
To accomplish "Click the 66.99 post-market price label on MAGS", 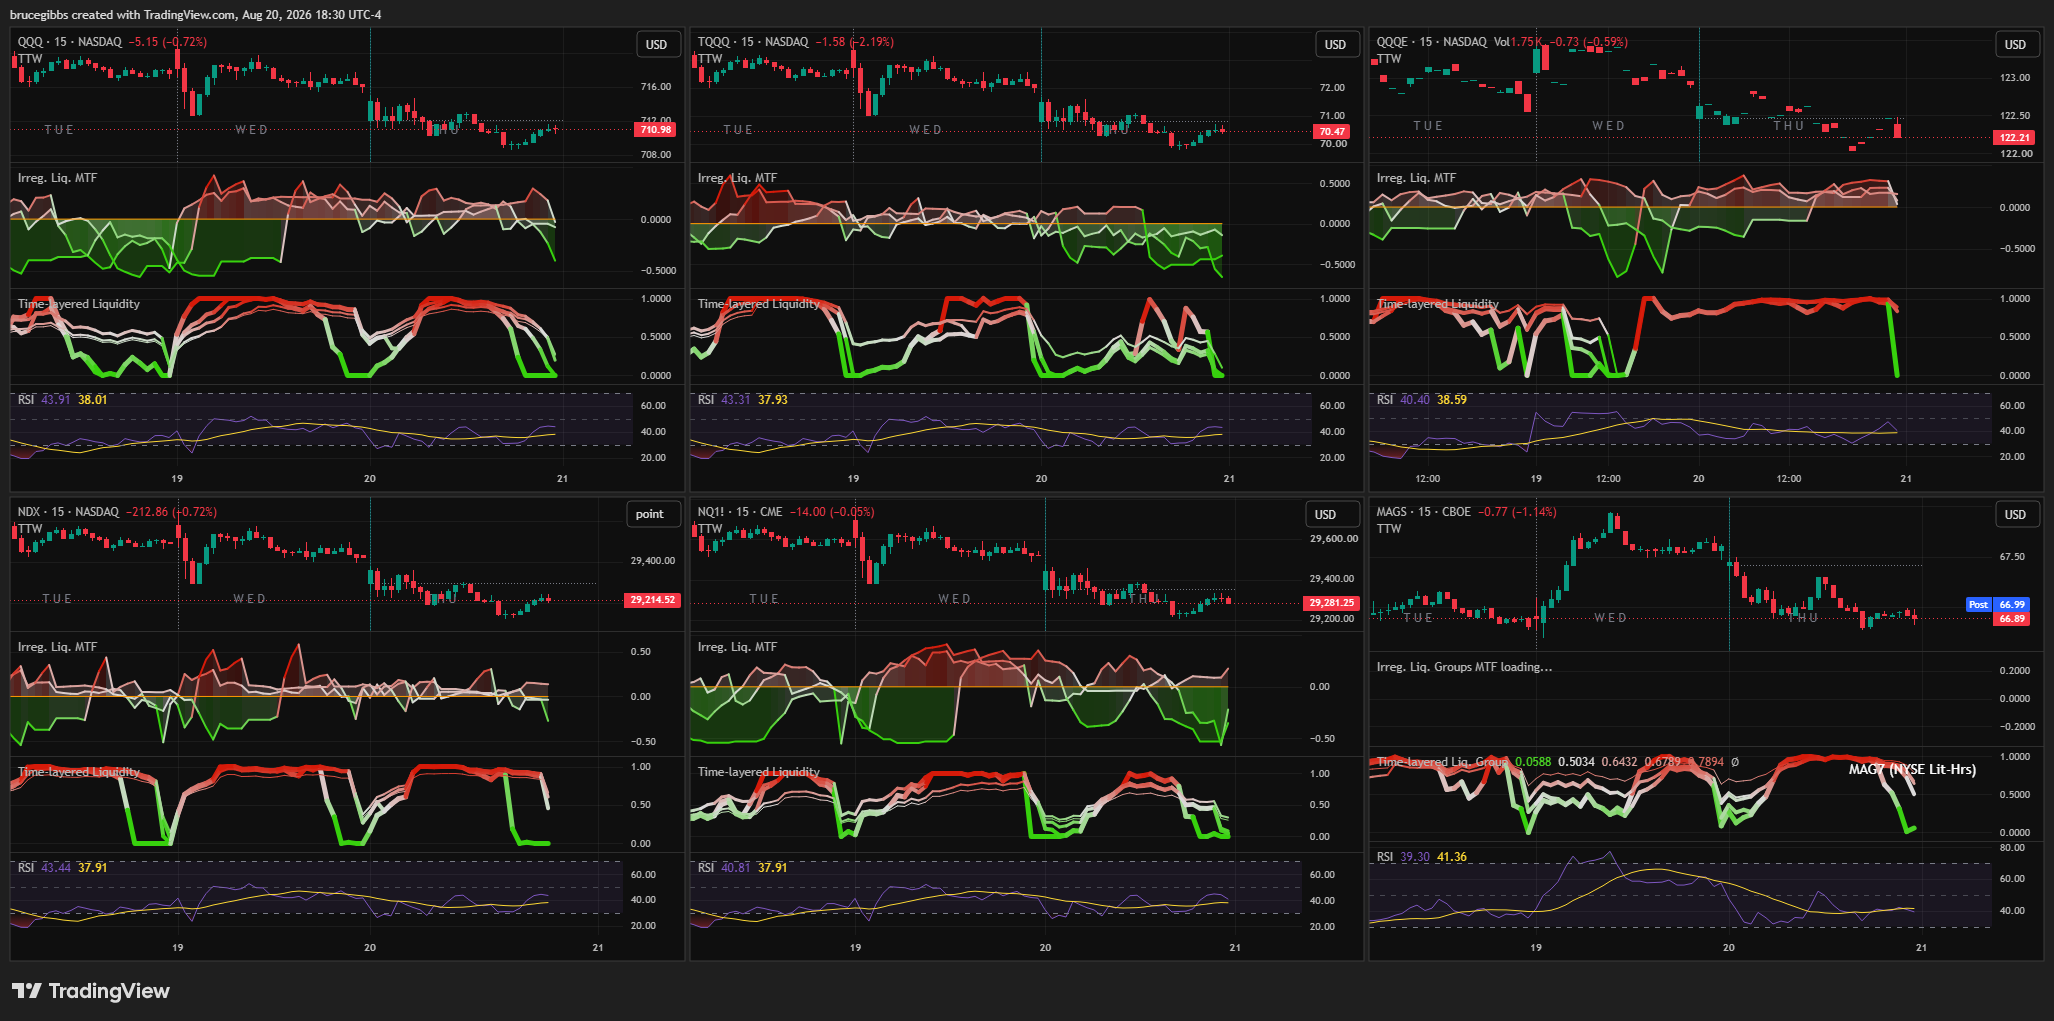I will point(2012,605).
